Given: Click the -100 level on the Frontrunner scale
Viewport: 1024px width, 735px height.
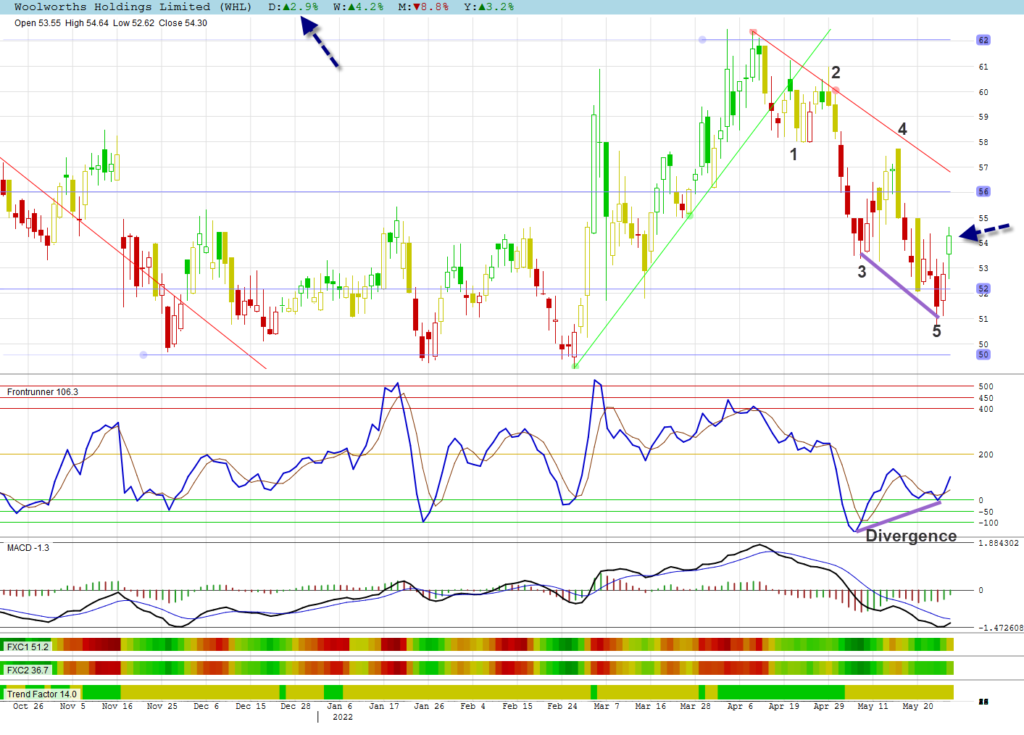Looking at the screenshot, I should 988,523.
